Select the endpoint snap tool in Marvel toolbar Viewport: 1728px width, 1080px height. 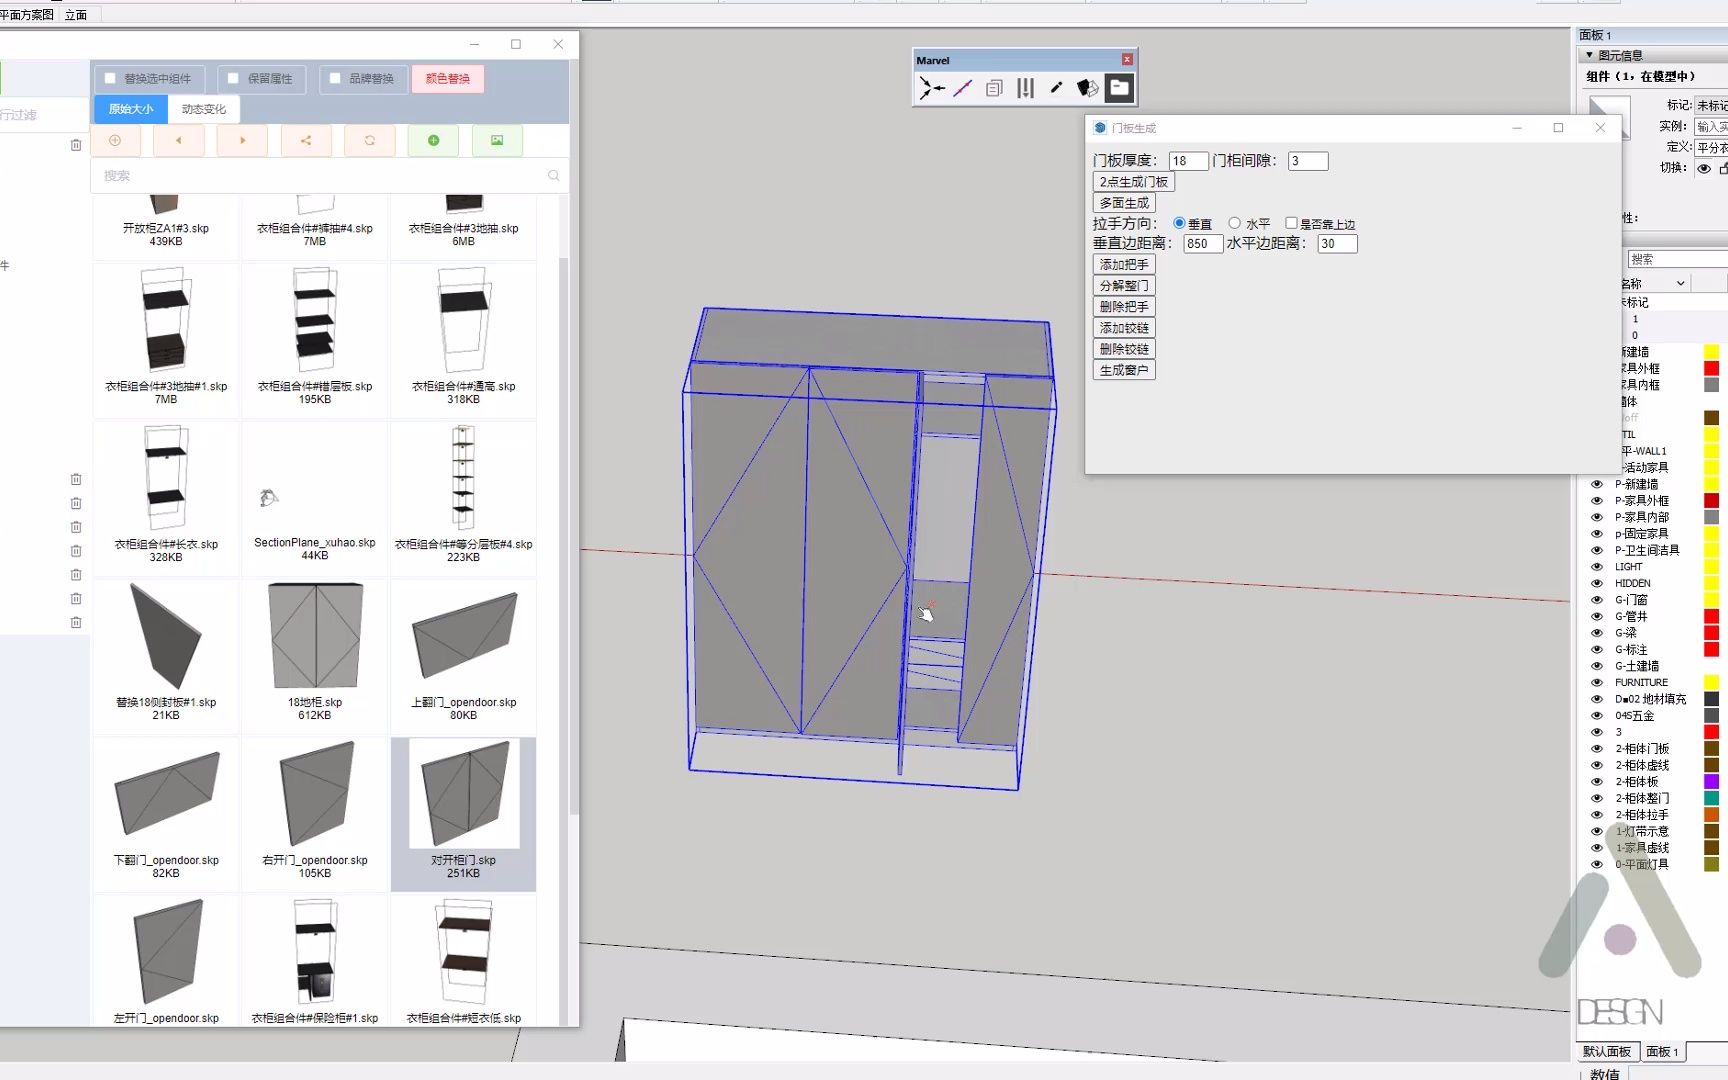931,88
